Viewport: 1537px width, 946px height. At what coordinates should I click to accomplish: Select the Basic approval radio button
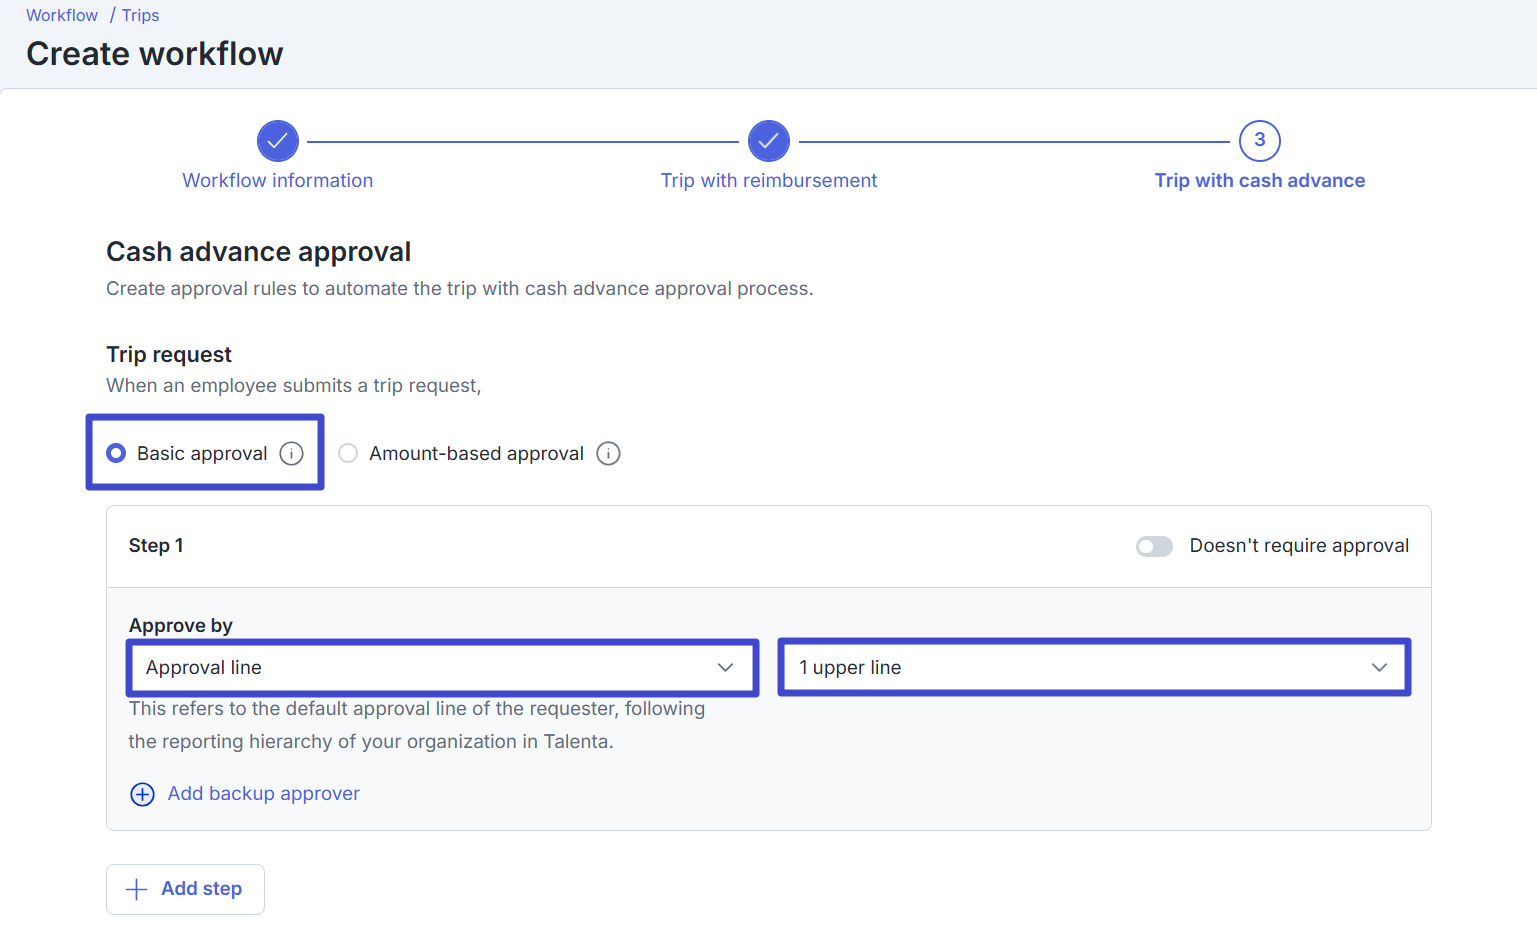click(x=117, y=454)
